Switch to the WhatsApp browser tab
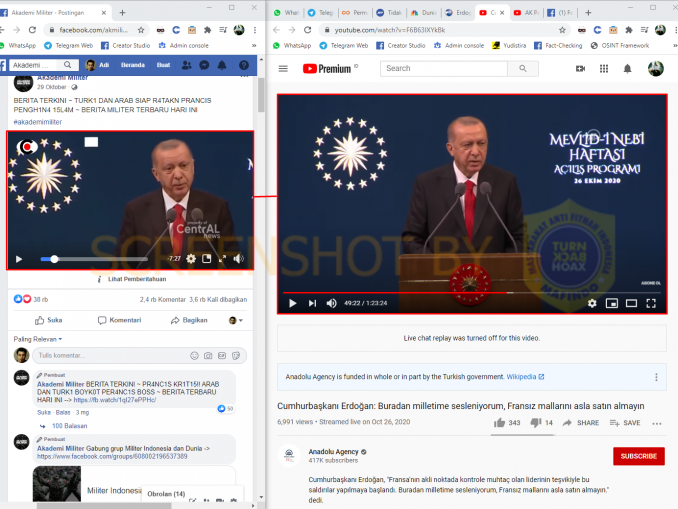 tap(287, 13)
